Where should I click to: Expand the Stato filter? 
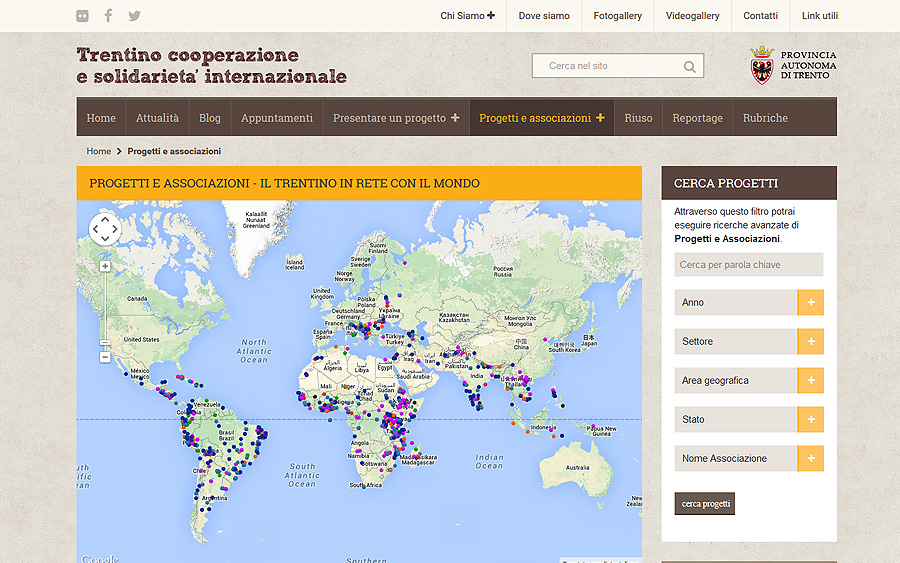click(810, 420)
